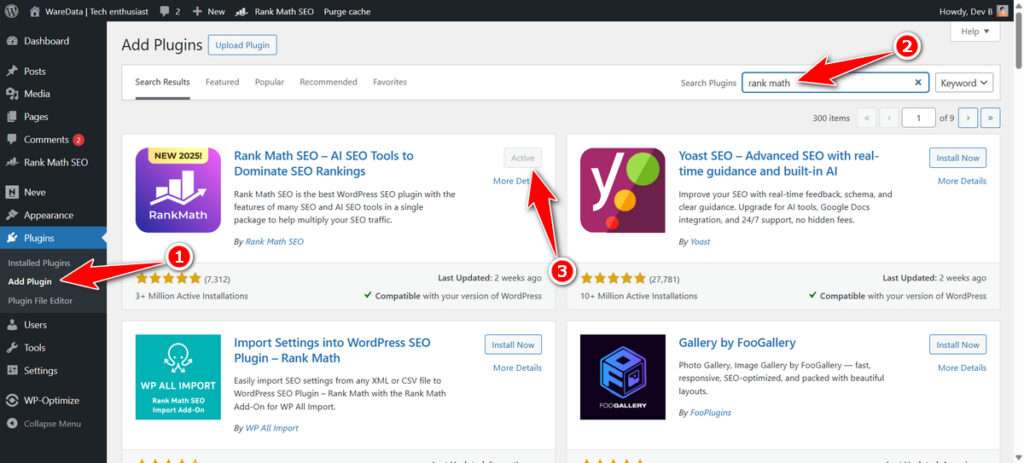Click FooGallery plugin logo thumbnail
This screenshot has width=1024, height=463.
(622, 377)
